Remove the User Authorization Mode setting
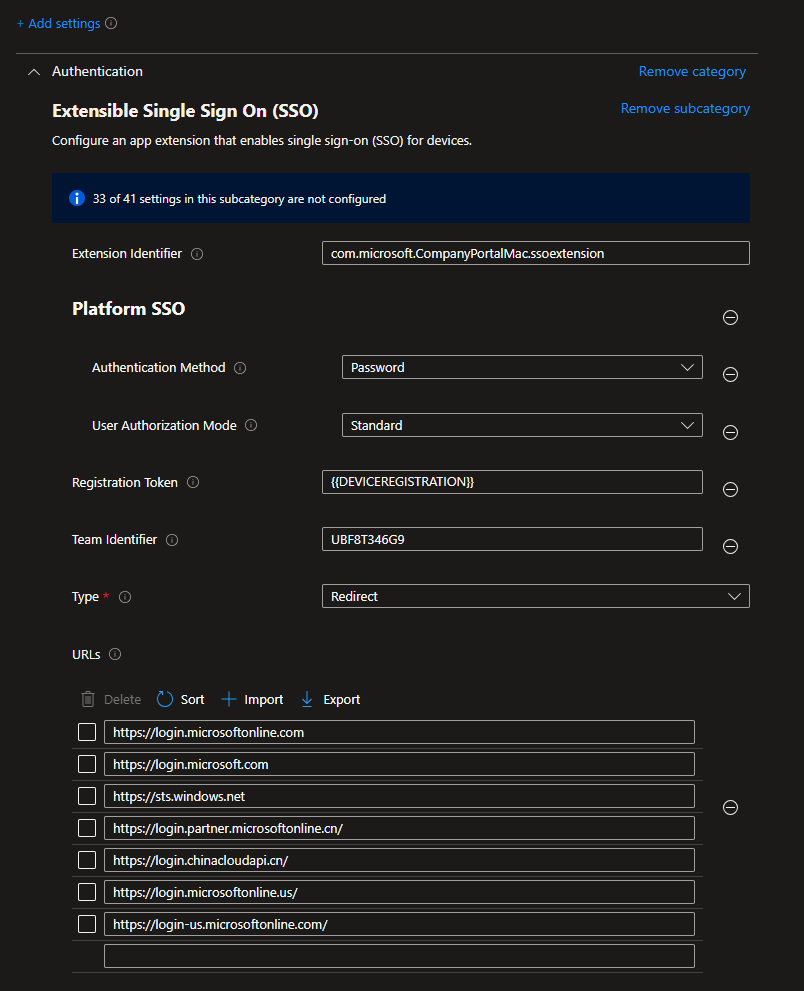The width and height of the screenshot is (804, 991). [x=730, y=433]
